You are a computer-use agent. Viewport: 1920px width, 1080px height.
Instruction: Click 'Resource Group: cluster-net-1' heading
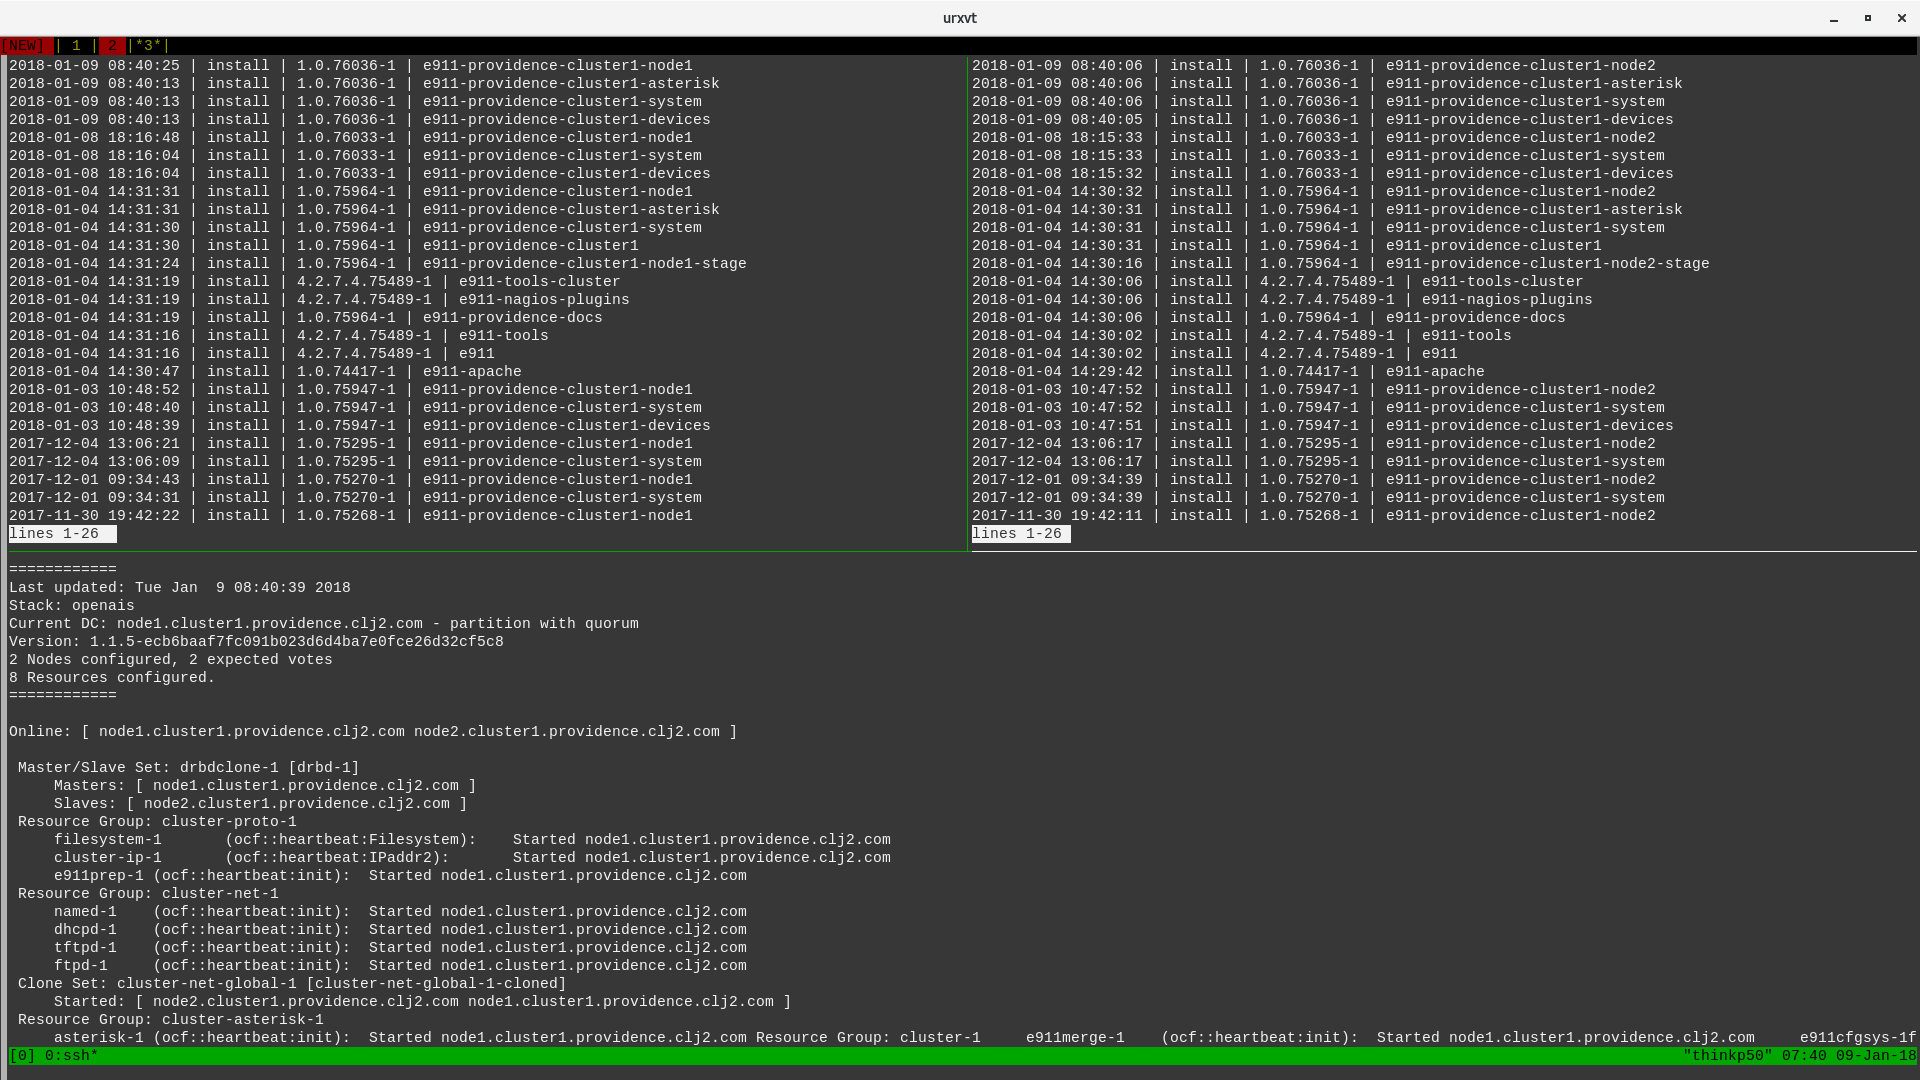pos(148,894)
